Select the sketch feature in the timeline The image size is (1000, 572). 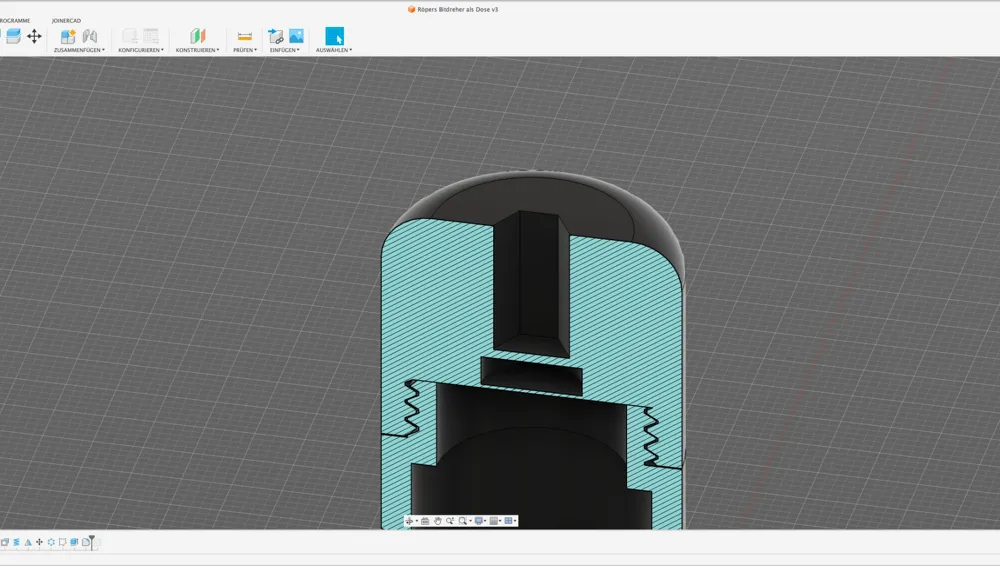coord(62,542)
